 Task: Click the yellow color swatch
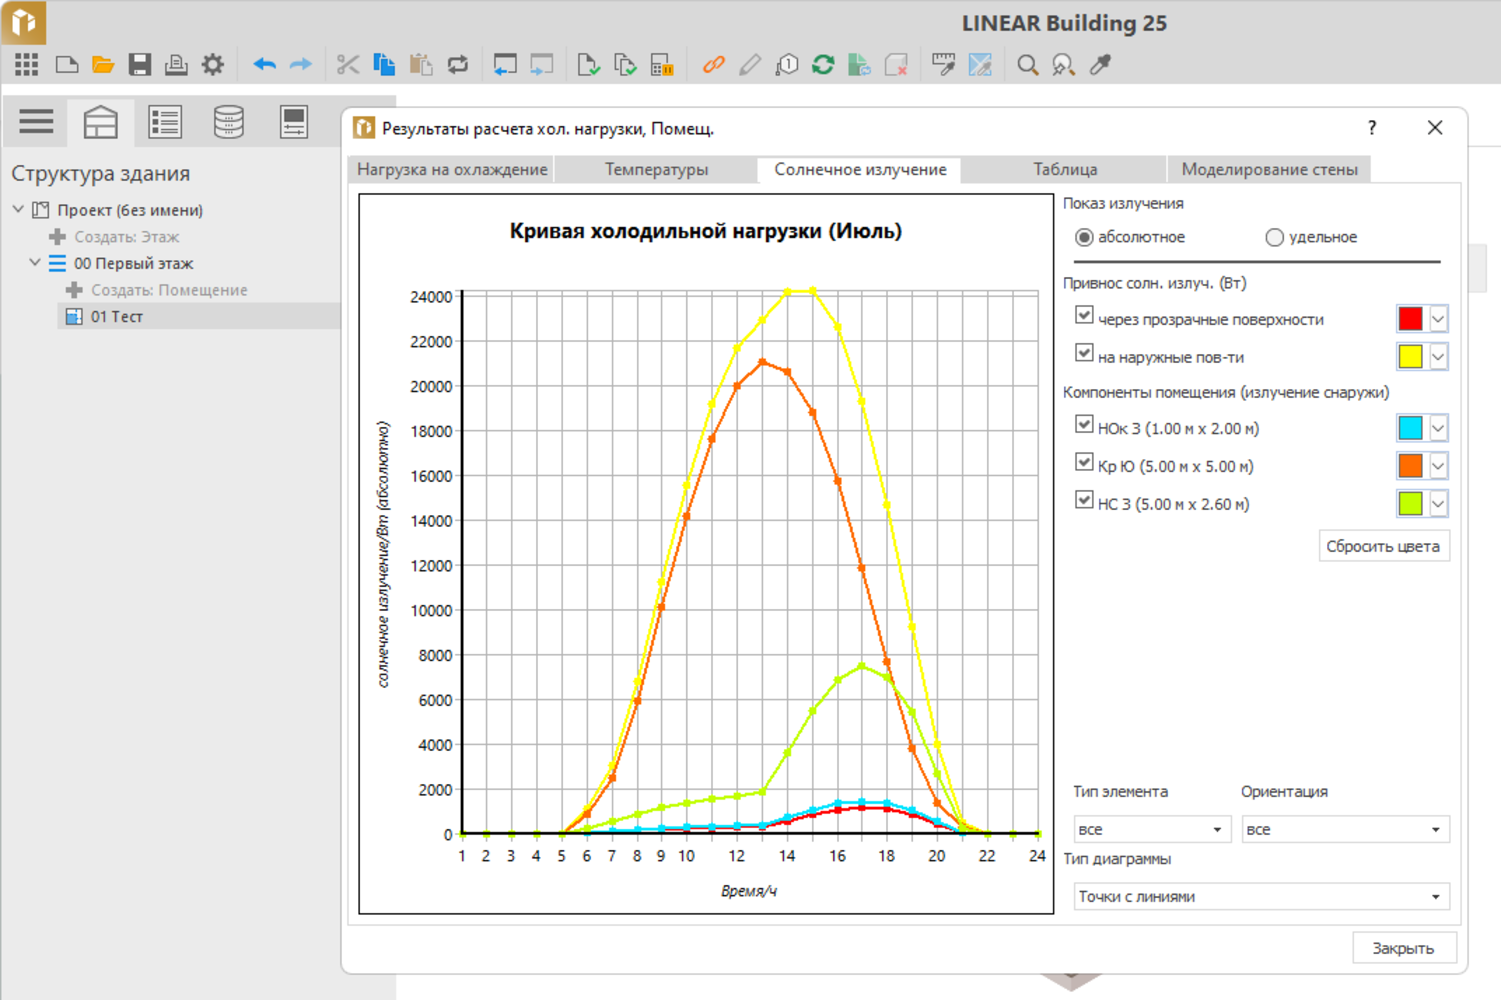click(x=1410, y=357)
